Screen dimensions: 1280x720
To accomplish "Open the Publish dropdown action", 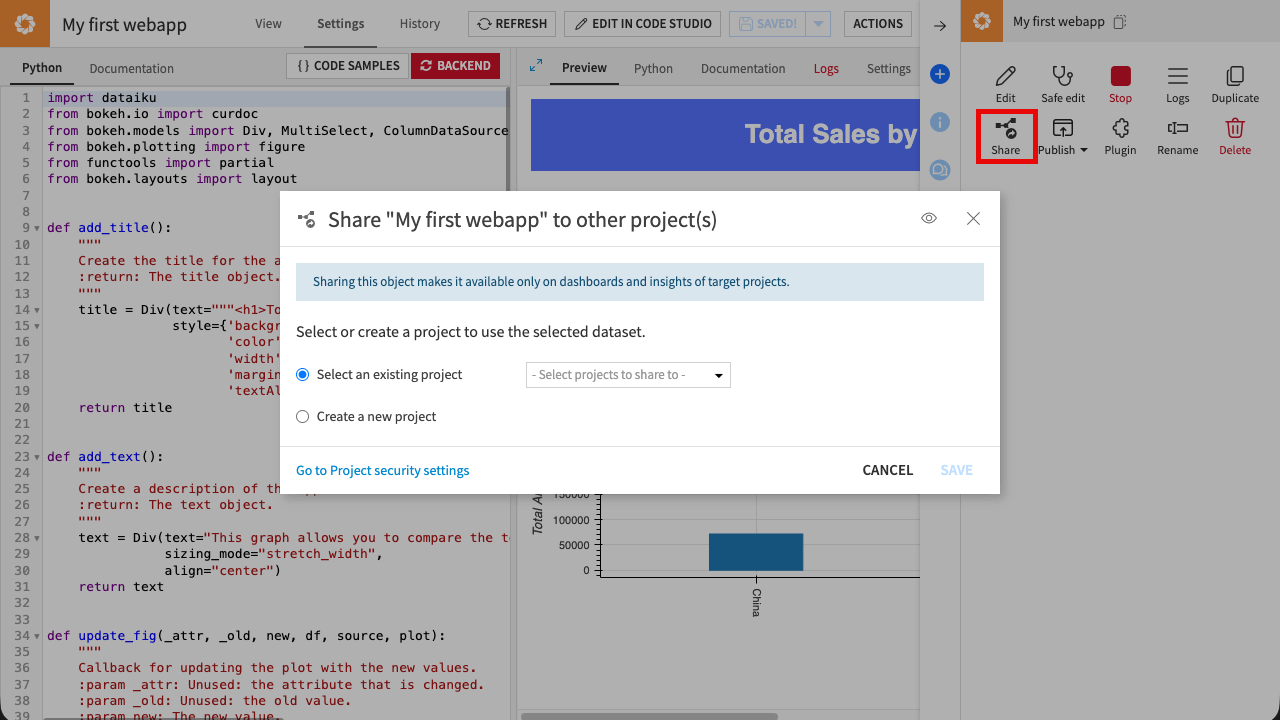I will pos(1062,136).
